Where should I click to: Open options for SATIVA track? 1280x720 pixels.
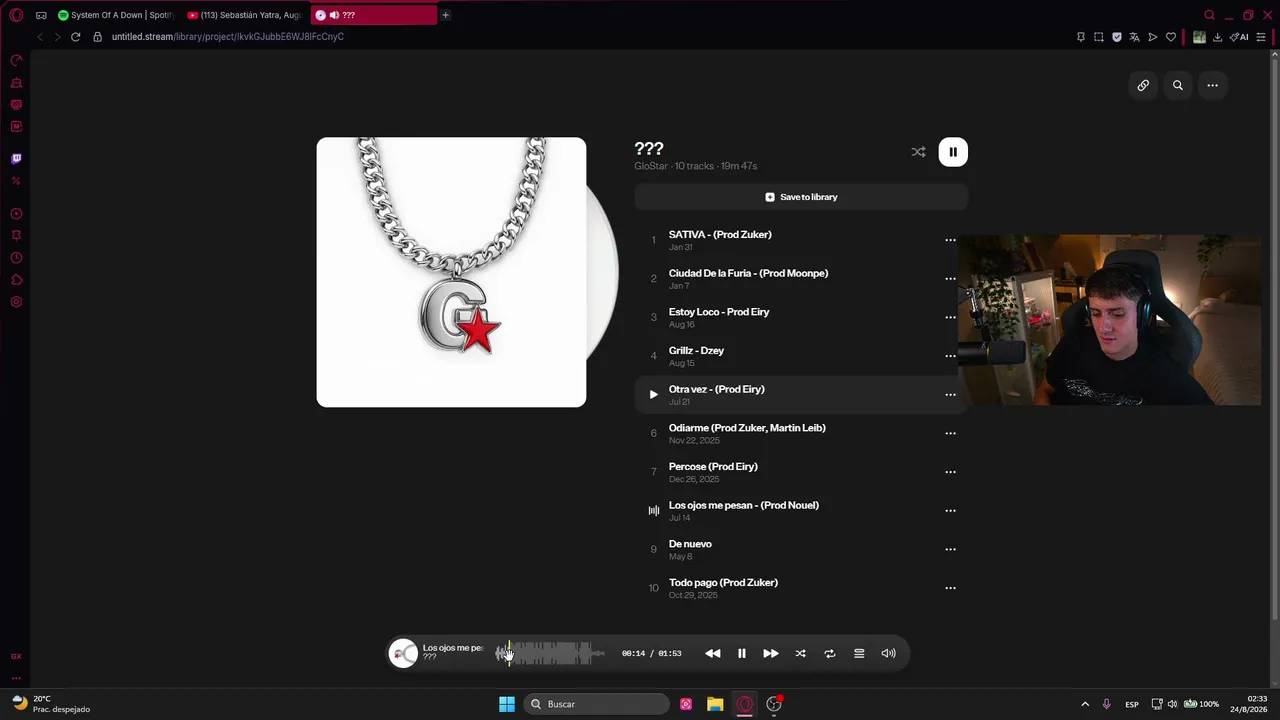(x=950, y=240)
